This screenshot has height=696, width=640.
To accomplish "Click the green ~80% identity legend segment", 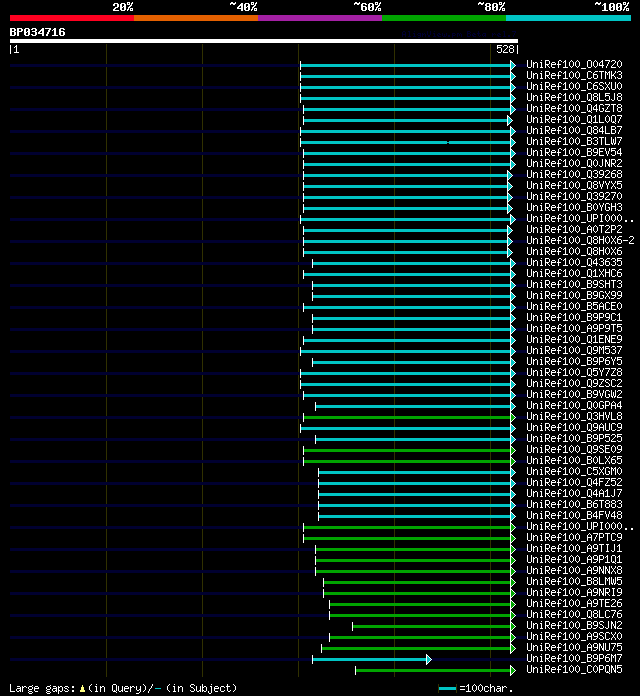I will pos(444,18).
